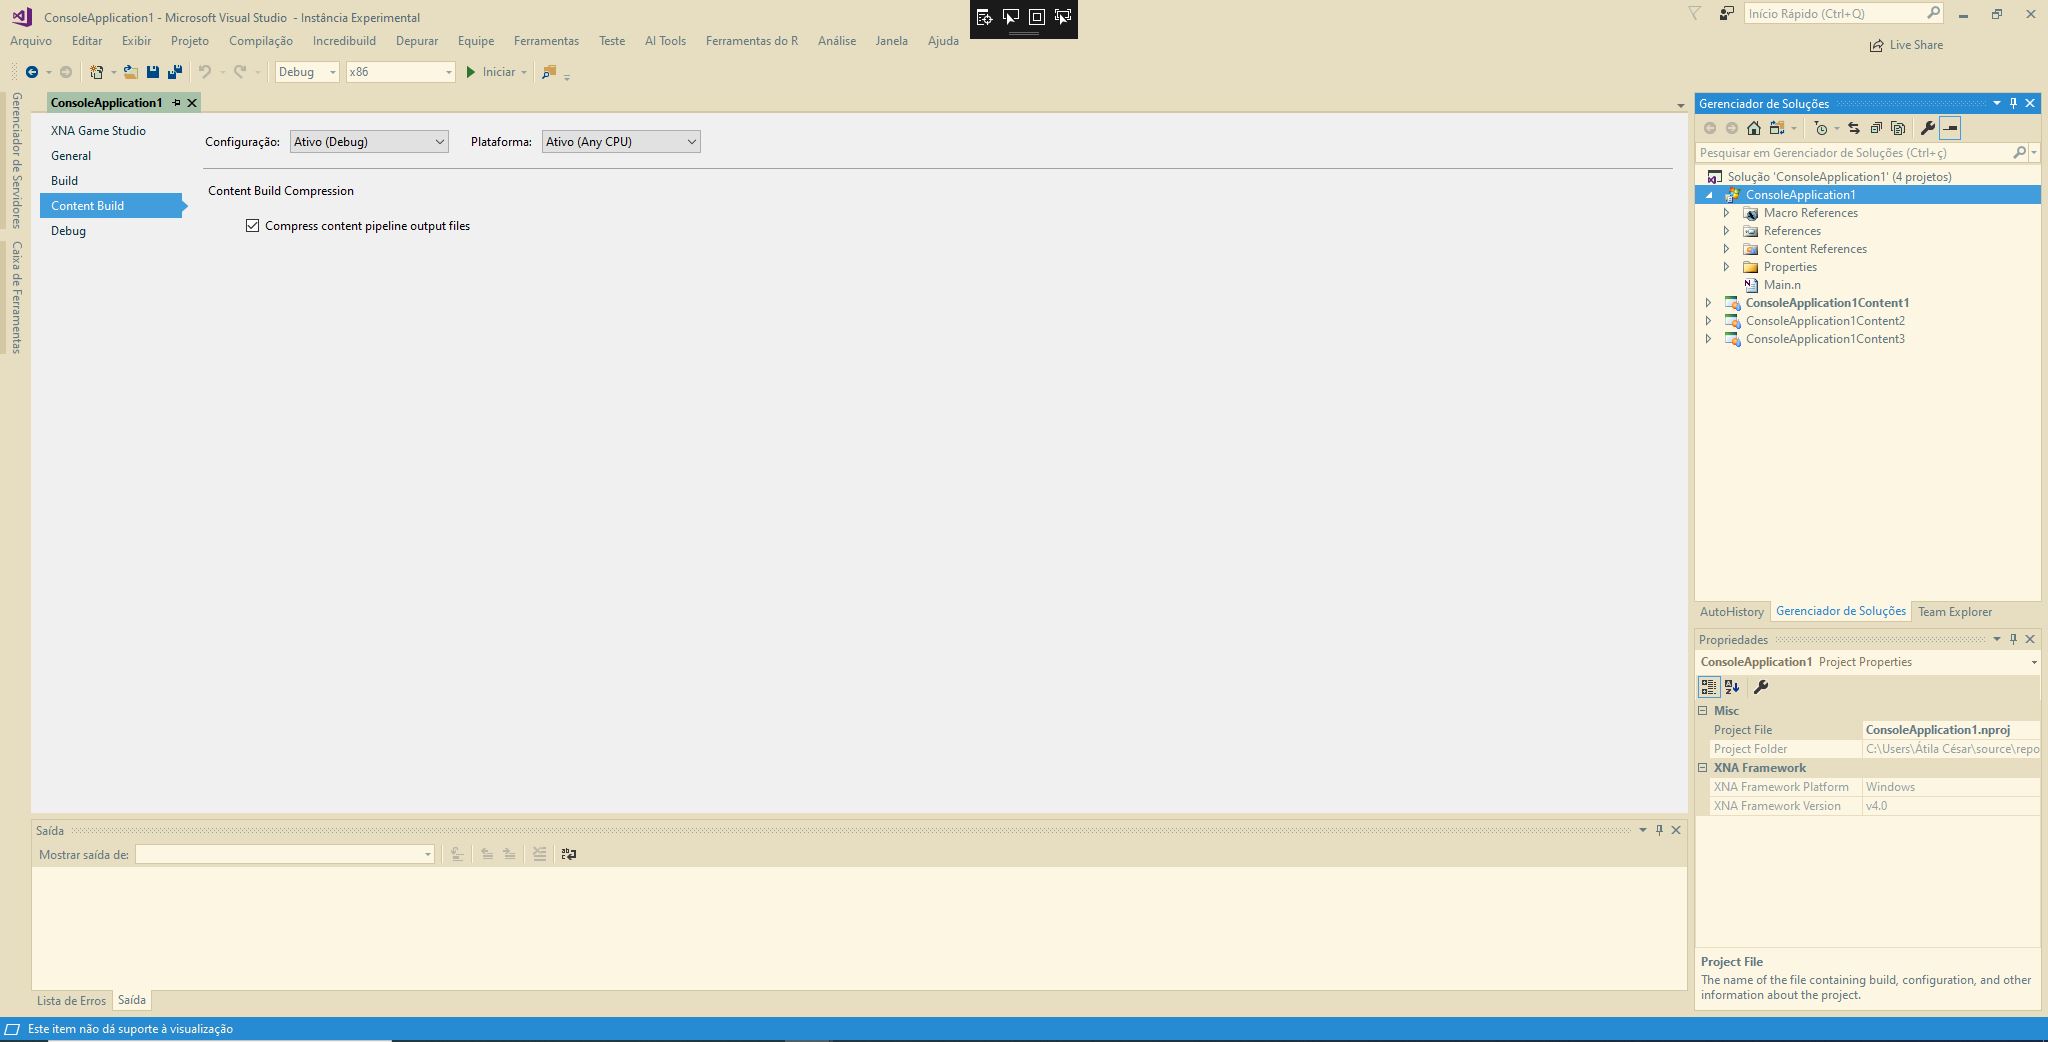
Task: Open the Plataforma dropdown
Action: [691, 141]
